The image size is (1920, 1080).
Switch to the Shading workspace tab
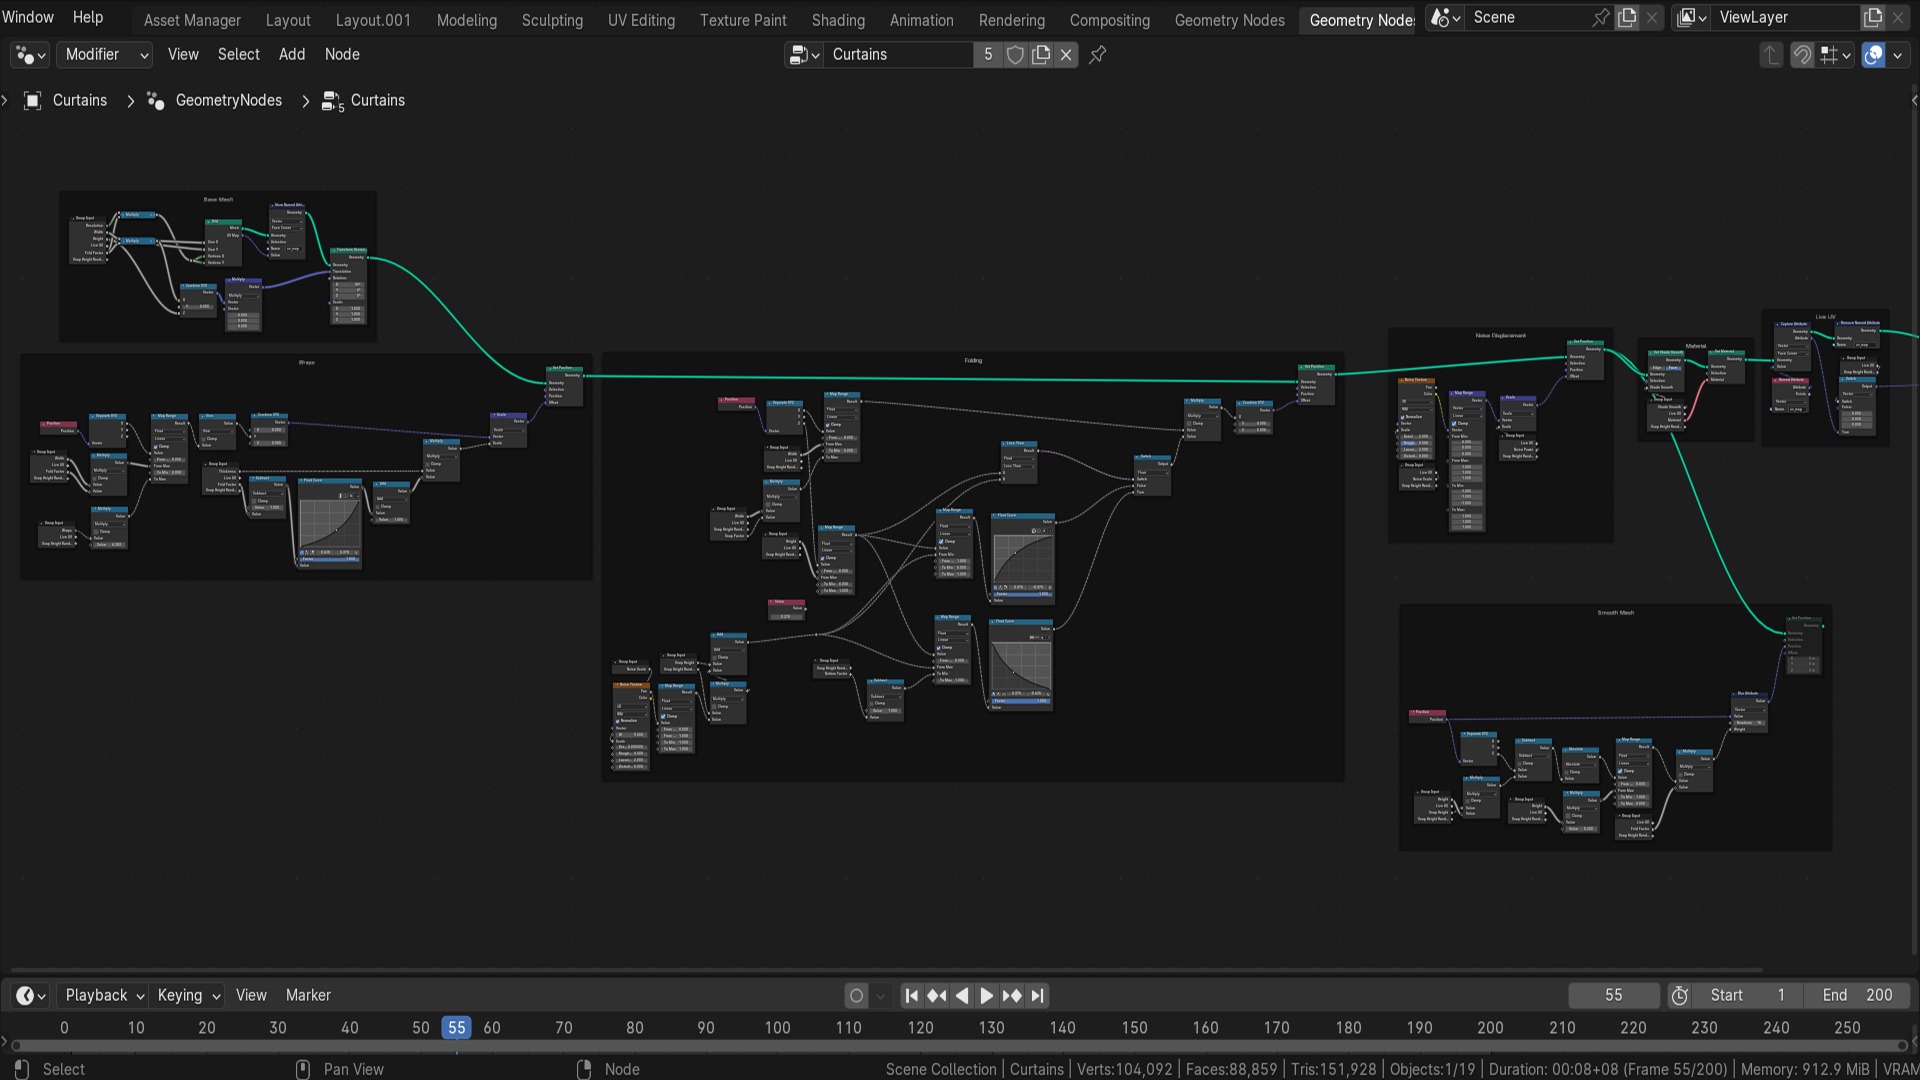coord(838,20)
